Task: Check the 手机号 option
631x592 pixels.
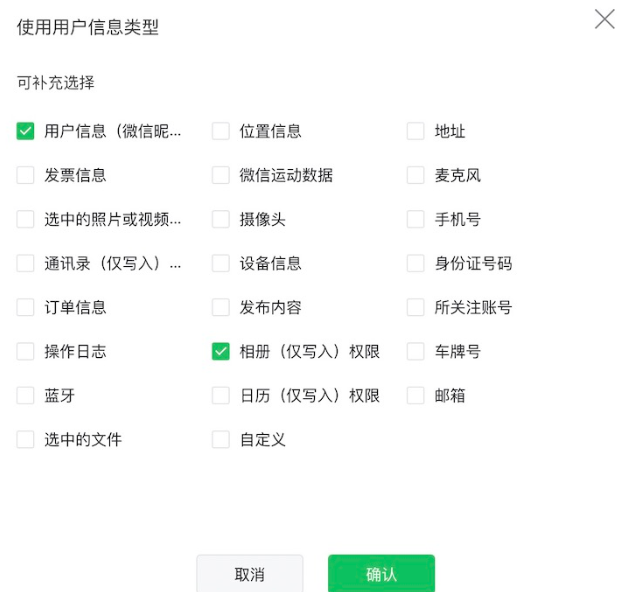Action: [416, 219]
